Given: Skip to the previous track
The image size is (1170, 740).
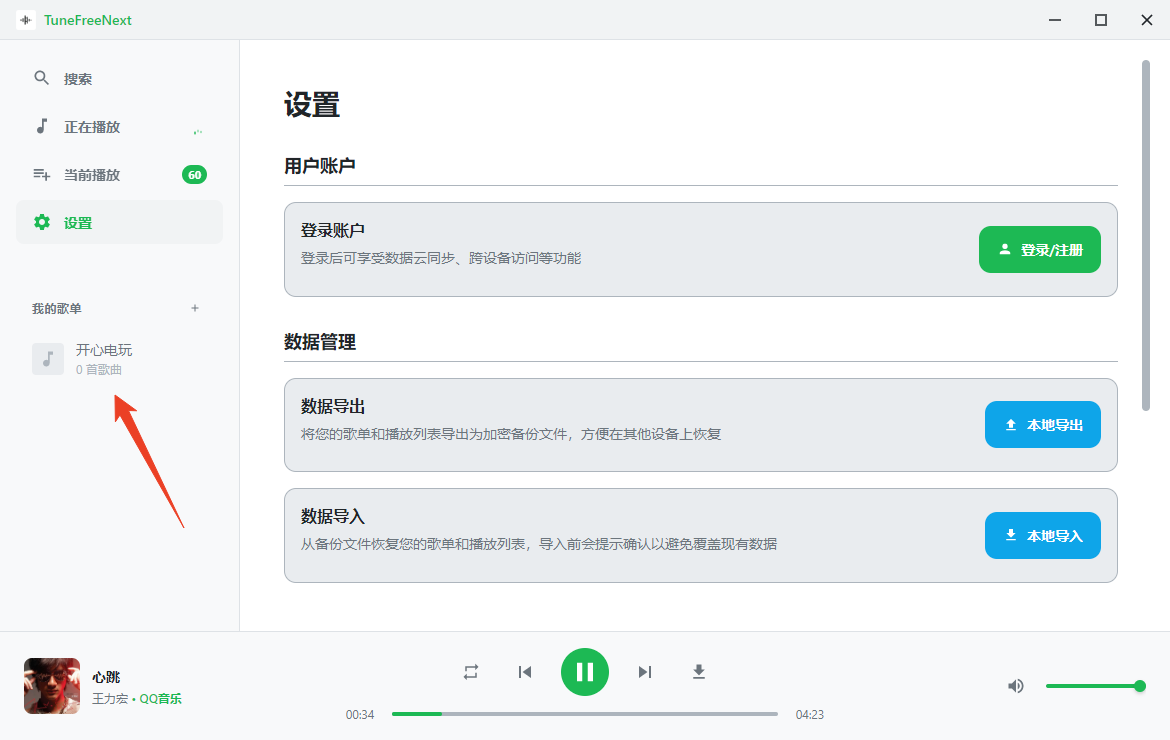Looking at the screenshot, I should point(525,672).
